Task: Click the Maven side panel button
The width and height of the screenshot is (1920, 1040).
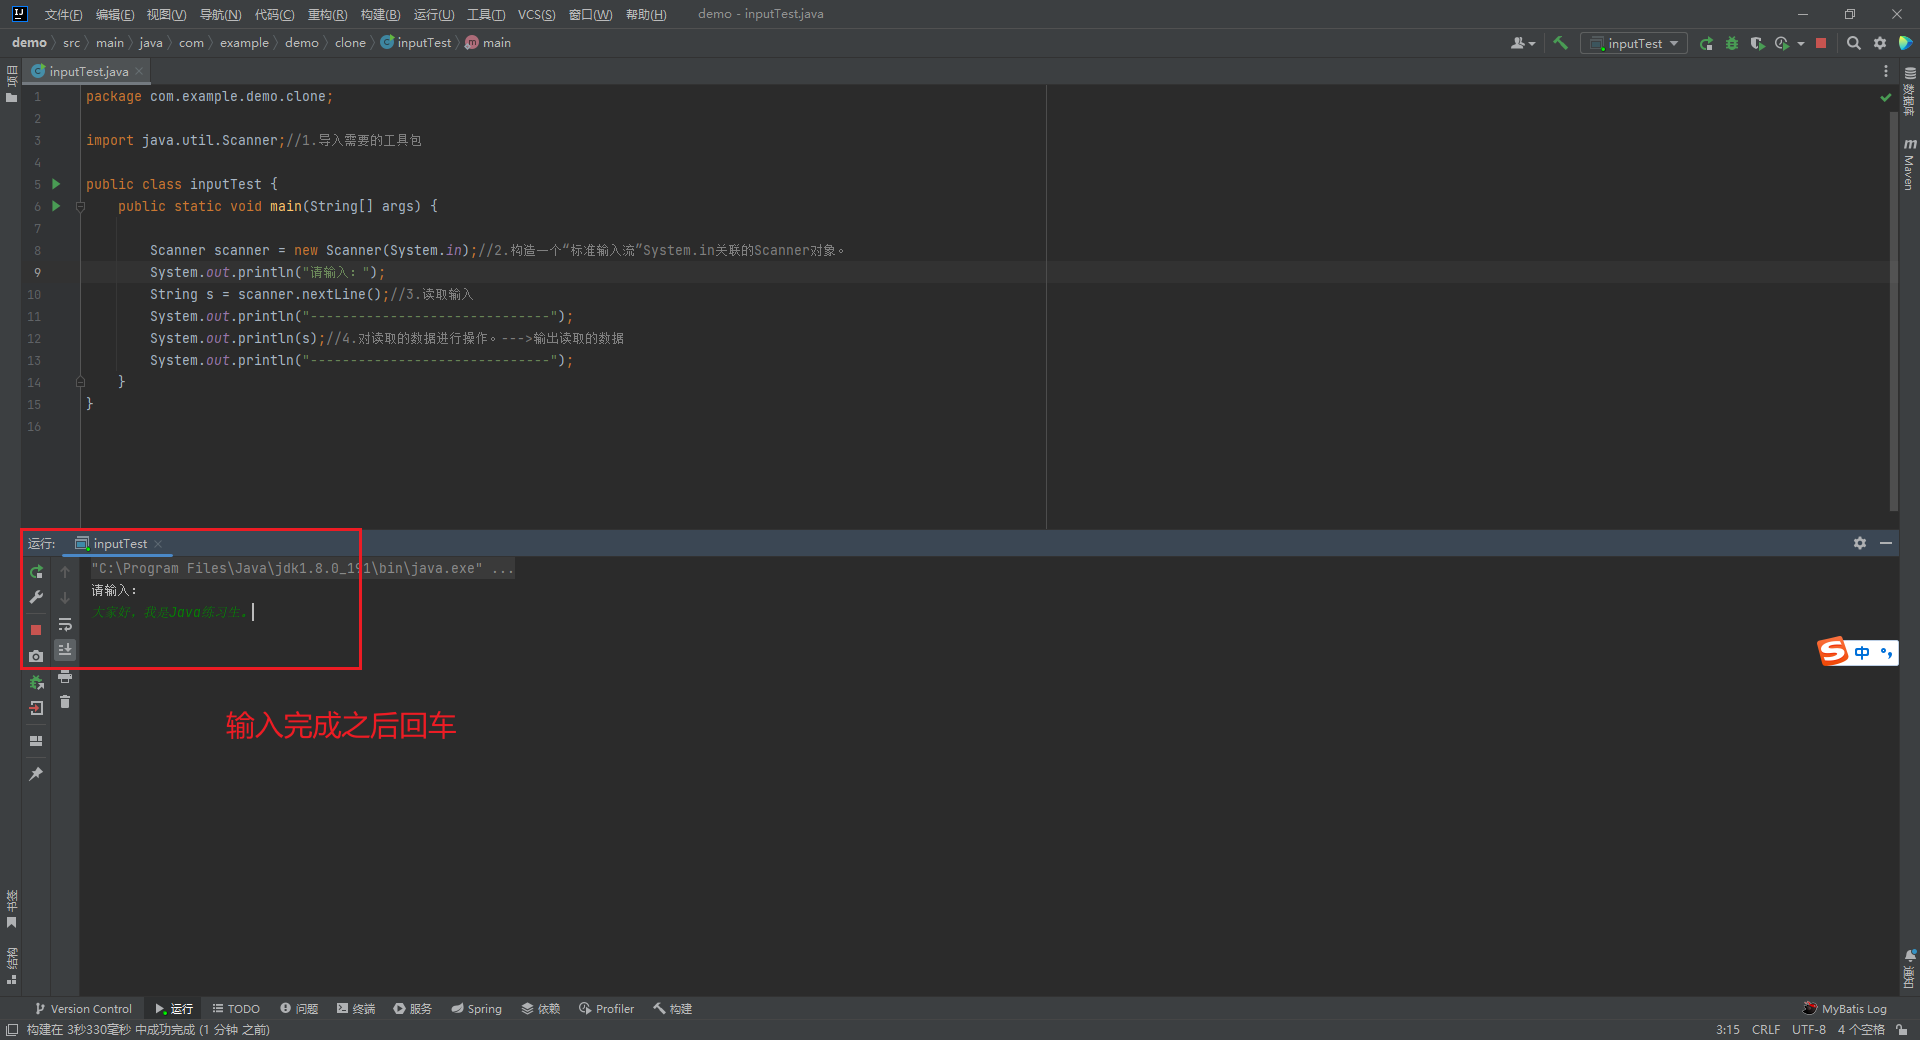Action: pyautogui.click(x=1909, y=164)
